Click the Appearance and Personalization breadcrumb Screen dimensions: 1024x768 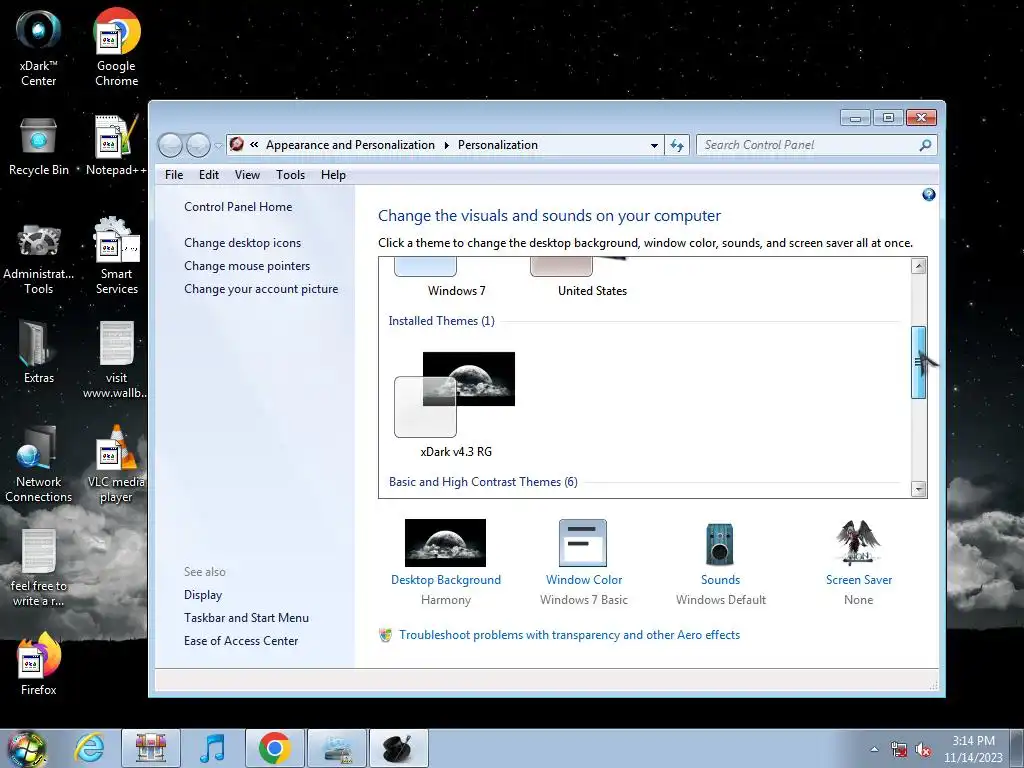coord(350,145)
